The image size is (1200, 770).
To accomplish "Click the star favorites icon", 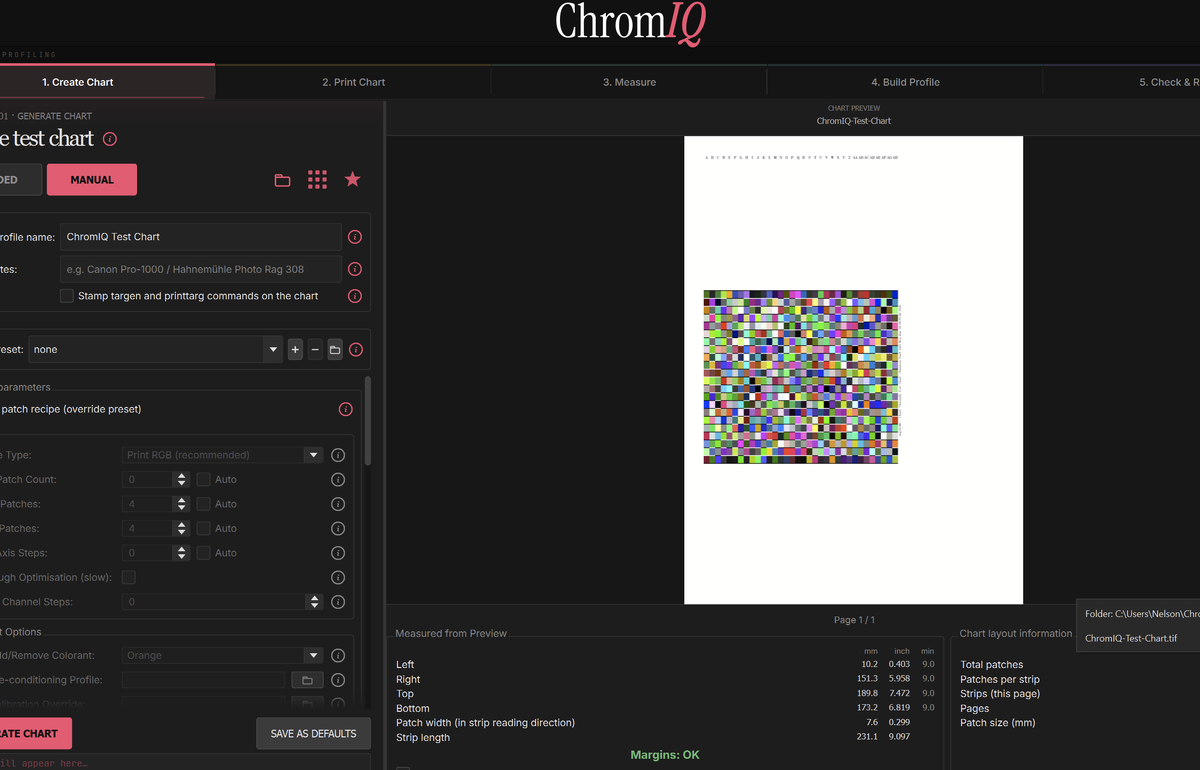I will [352, 179].
